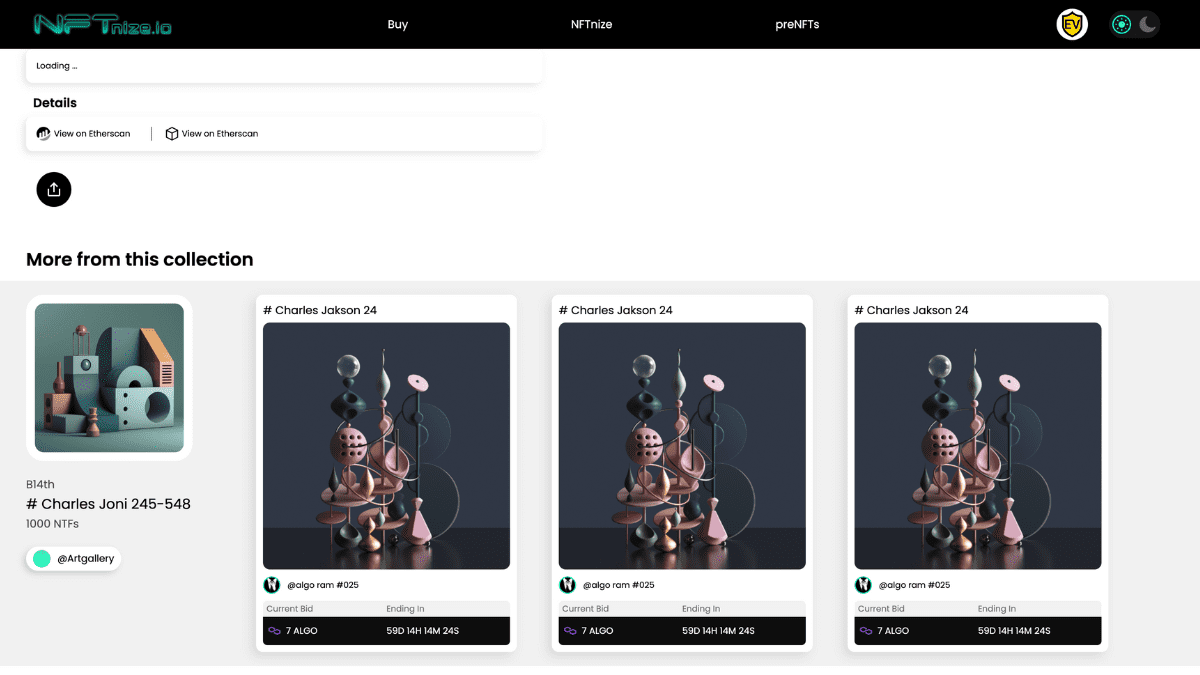The image size is (1200, 675).
Task: Click the ALGO currency icon in last card
Action: 866,631
